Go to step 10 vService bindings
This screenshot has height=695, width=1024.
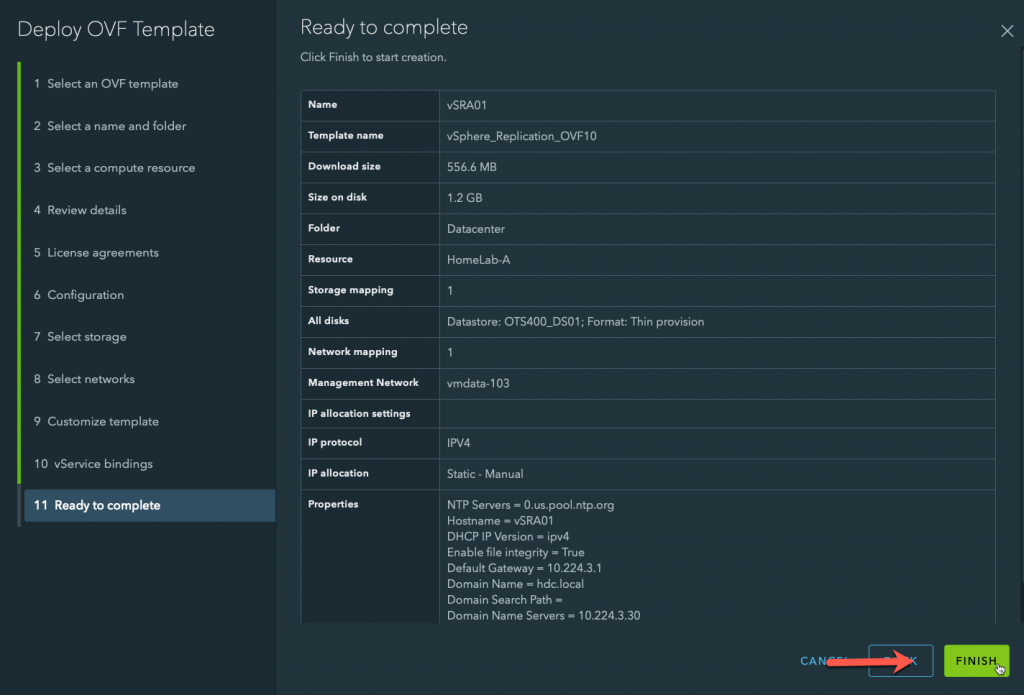pos(93,464)
